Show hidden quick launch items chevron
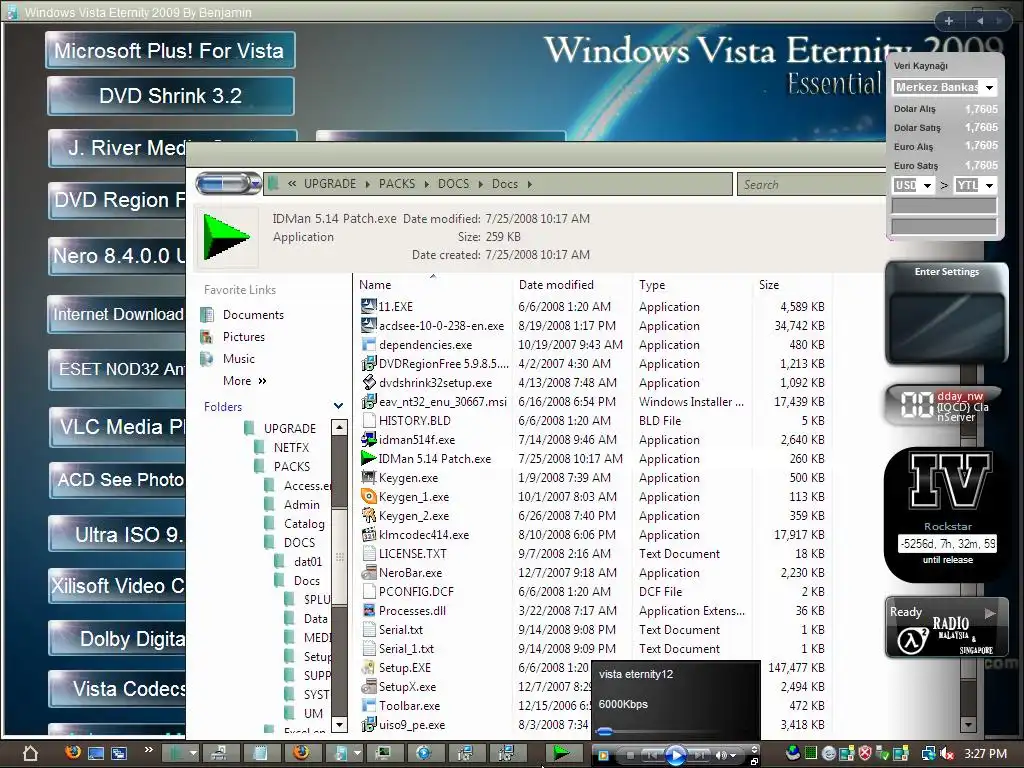The width and height of the screenshot is (1024, 768). pyautogui.click(x=148, y=749)
